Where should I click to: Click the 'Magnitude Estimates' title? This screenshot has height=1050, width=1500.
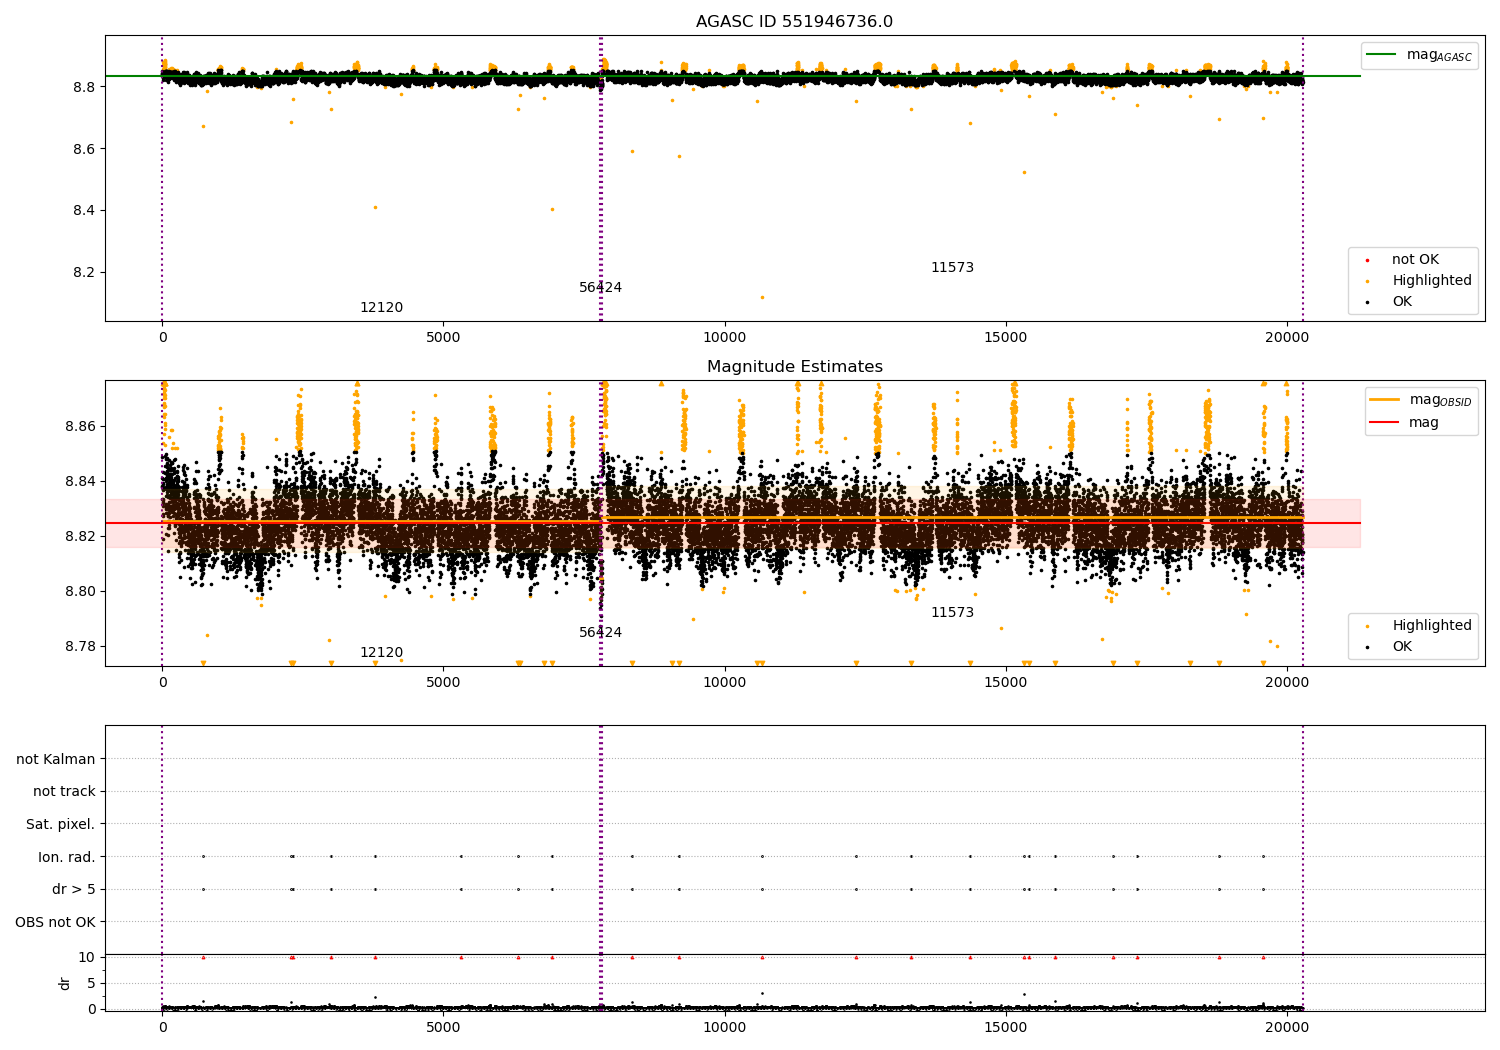(794, 367)
